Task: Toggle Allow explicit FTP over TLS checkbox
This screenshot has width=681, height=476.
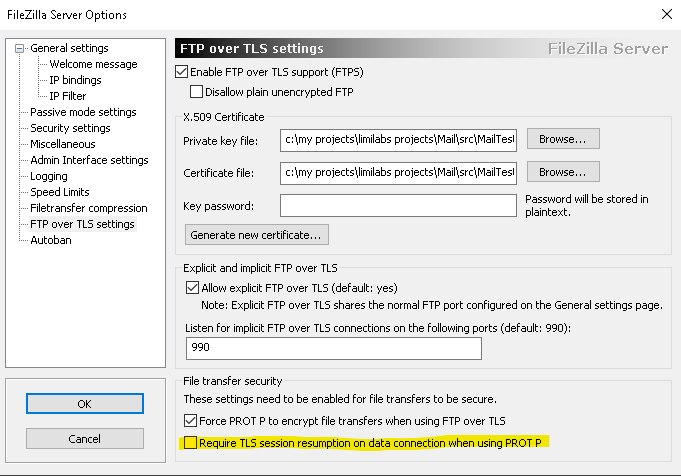Action: [x=192, y=288]
